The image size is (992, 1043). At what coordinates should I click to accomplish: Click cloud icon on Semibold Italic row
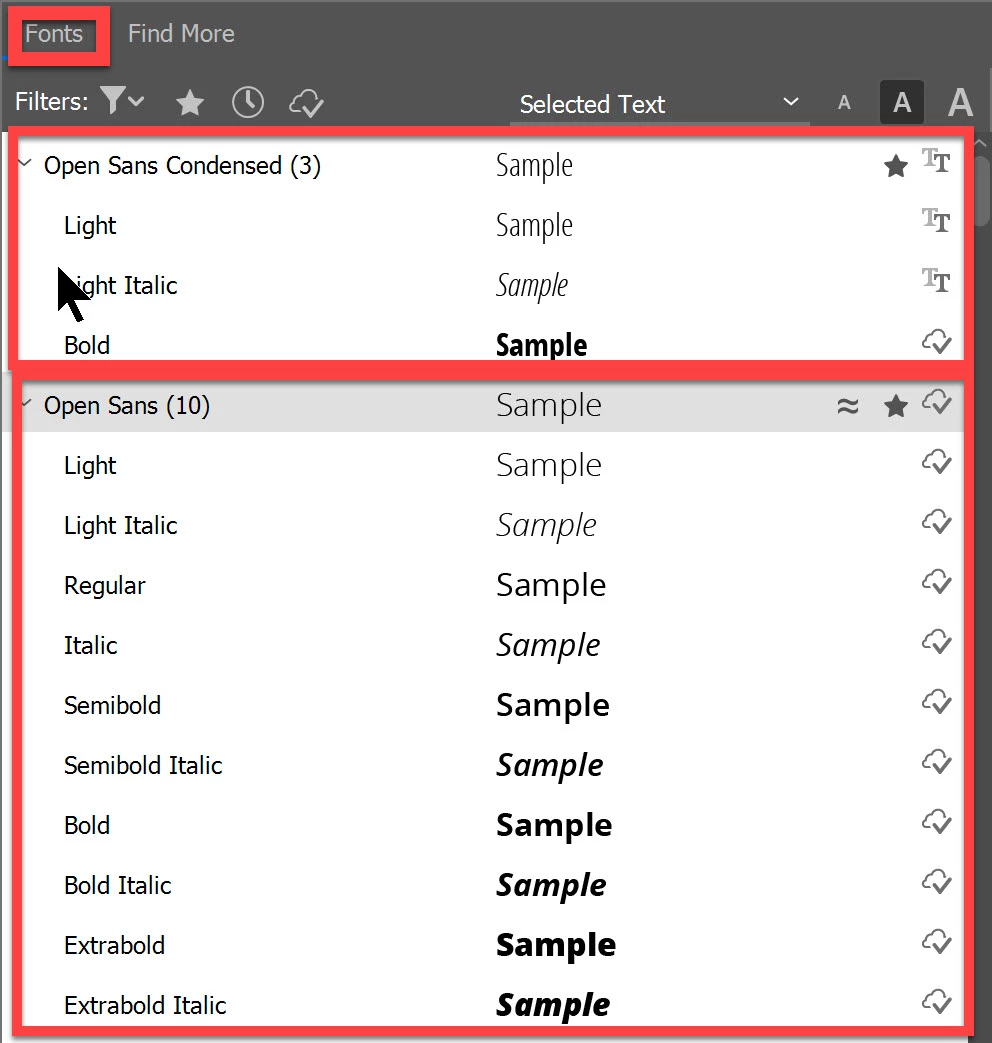[937, 761]
